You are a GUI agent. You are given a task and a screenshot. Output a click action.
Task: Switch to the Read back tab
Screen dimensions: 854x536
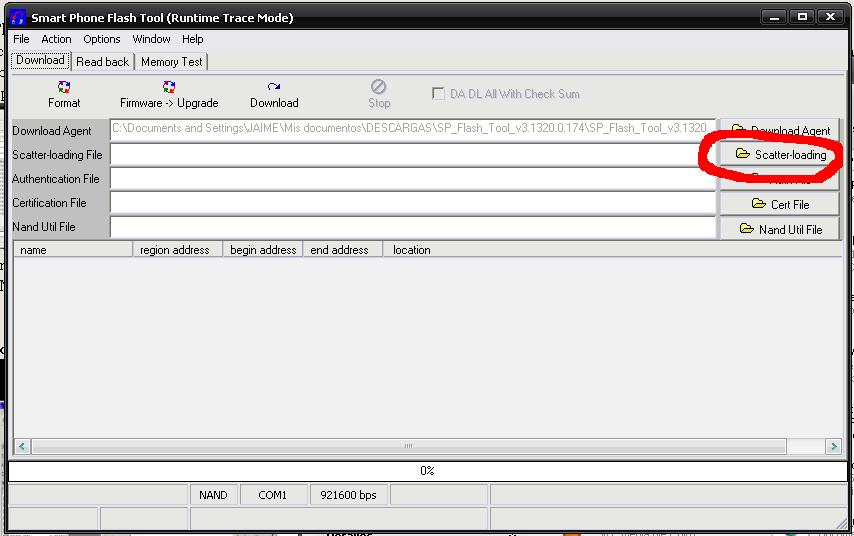(102, 62)
